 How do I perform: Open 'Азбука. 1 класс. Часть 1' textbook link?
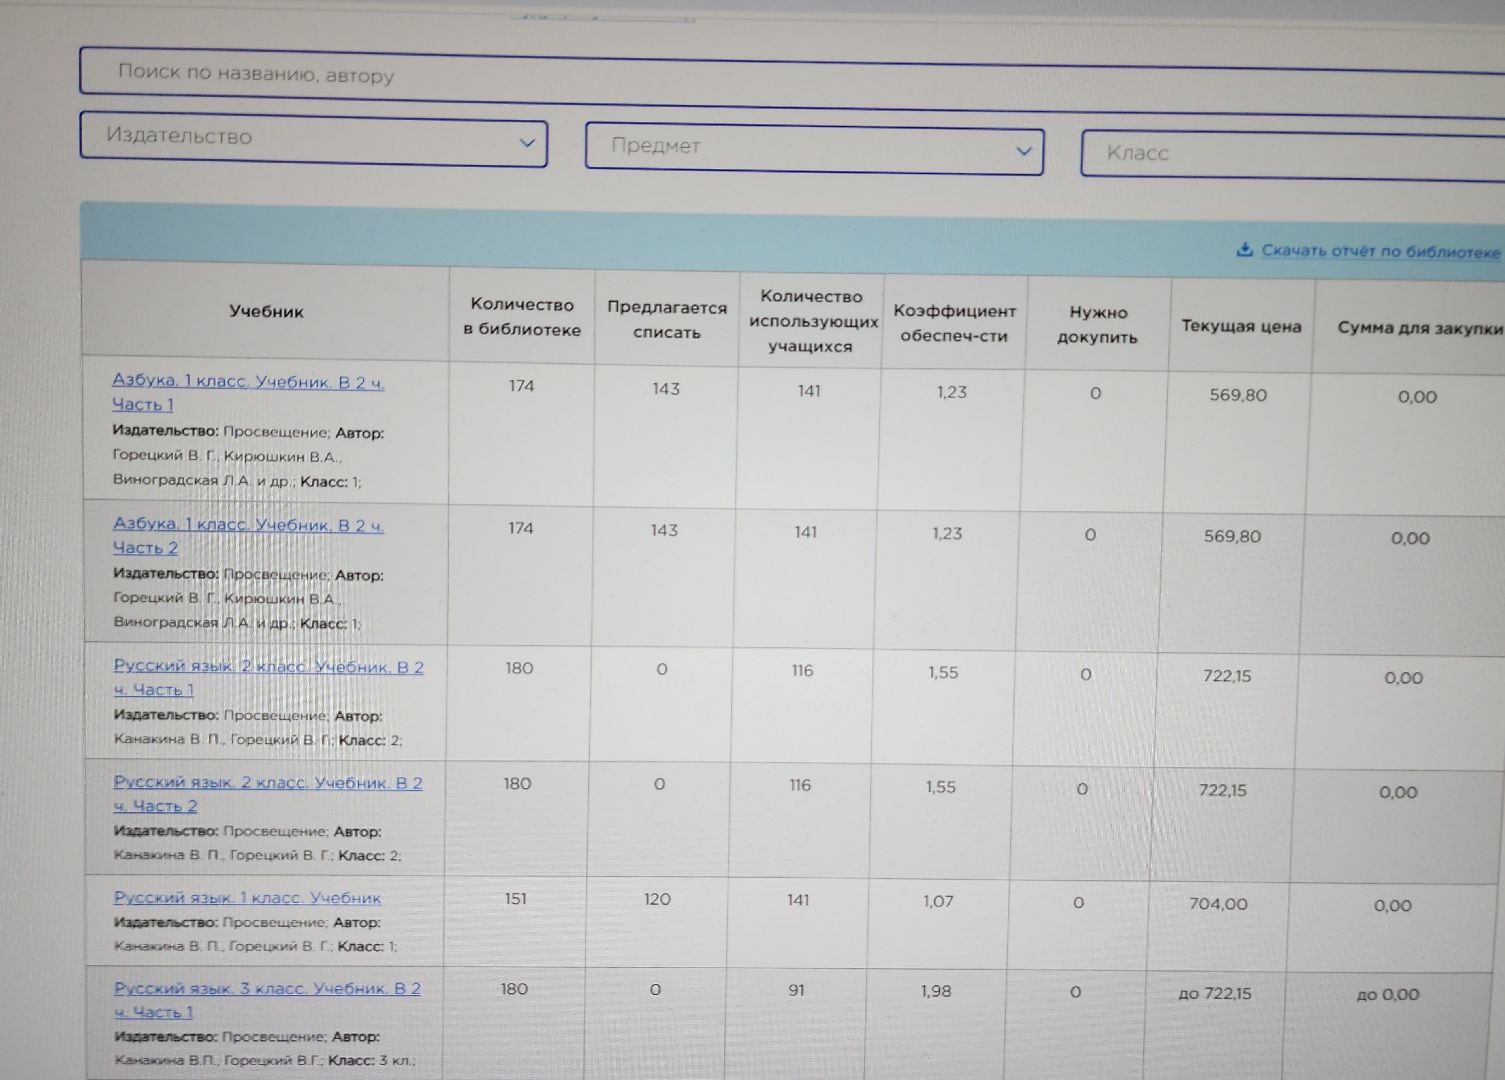point(247,382)
